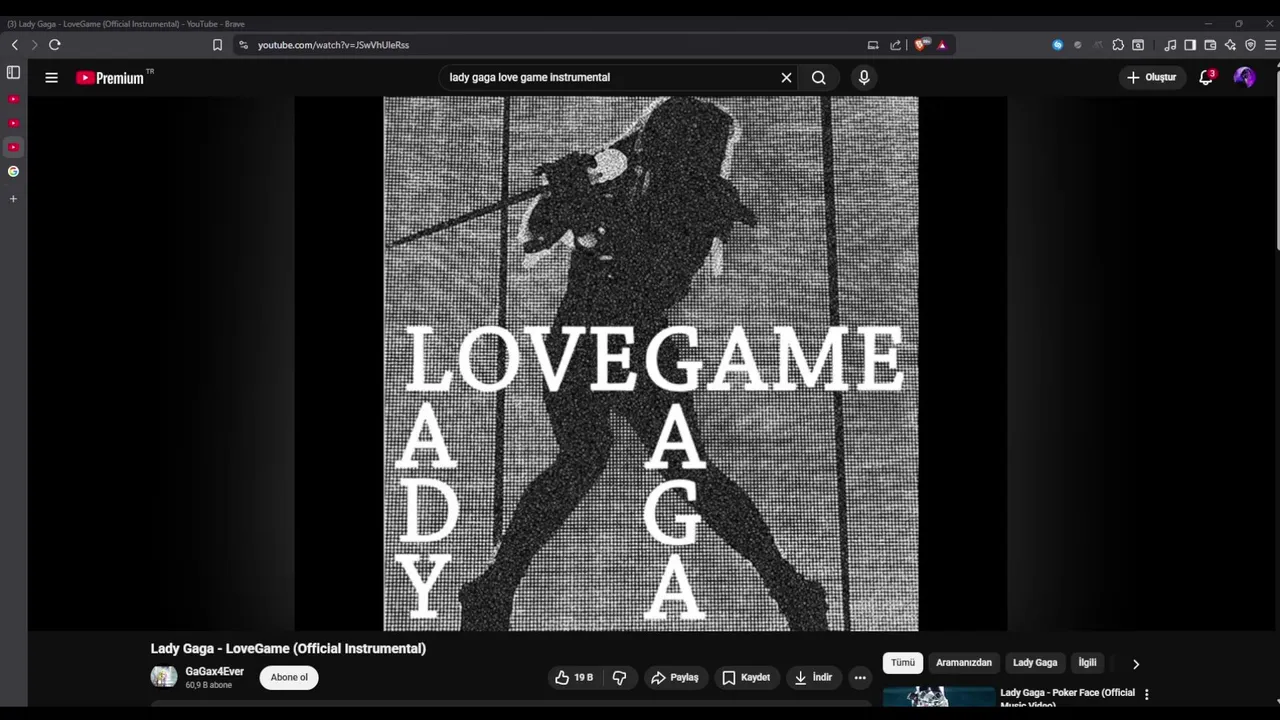
Task: Open the Extensions puzzle-piece menu
Action: [1118, 45]
